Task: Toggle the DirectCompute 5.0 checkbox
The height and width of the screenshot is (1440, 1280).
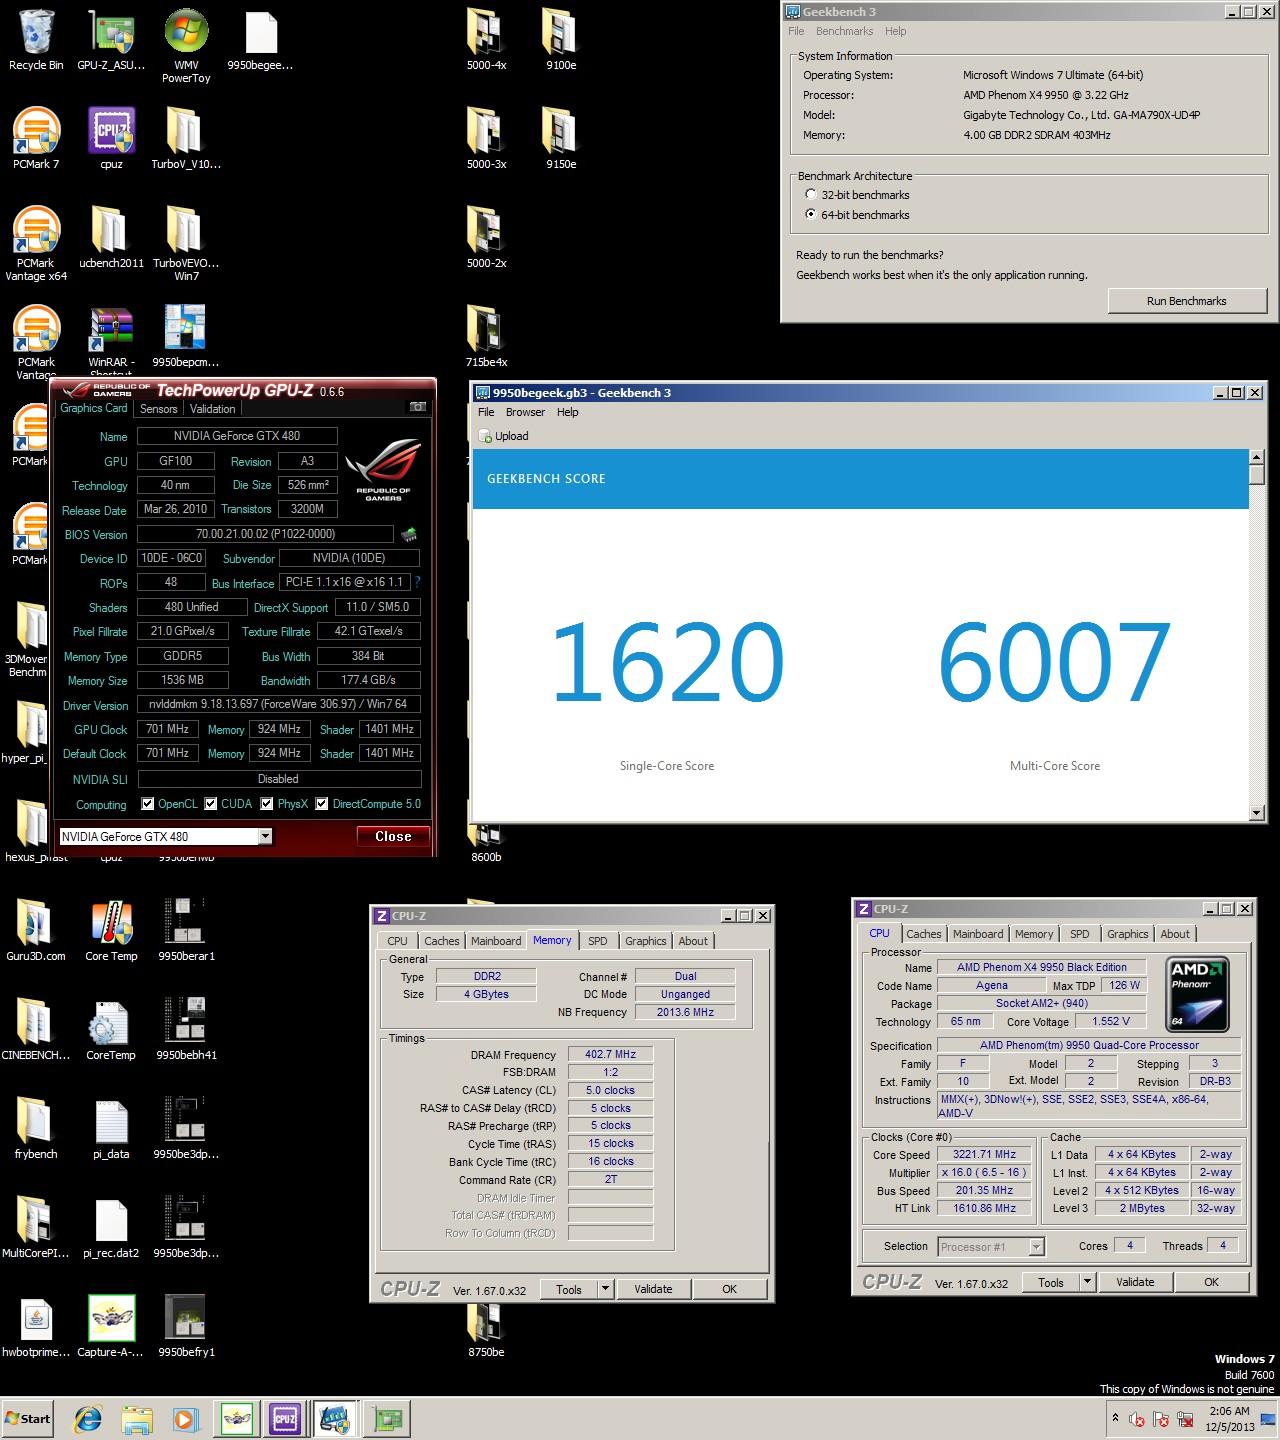Action: [322, 804]
